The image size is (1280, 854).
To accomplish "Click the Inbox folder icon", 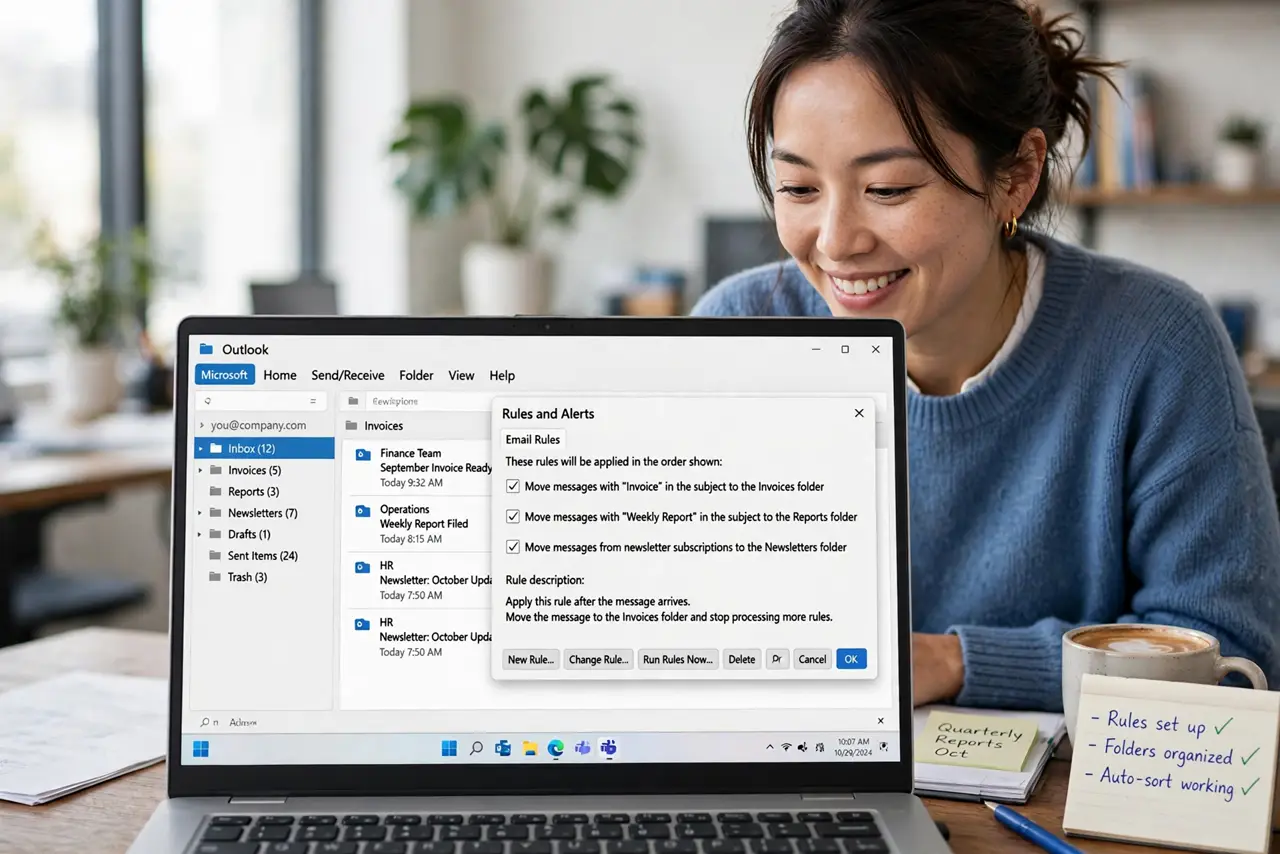I will pyautogui.click(x=216, y=448).
